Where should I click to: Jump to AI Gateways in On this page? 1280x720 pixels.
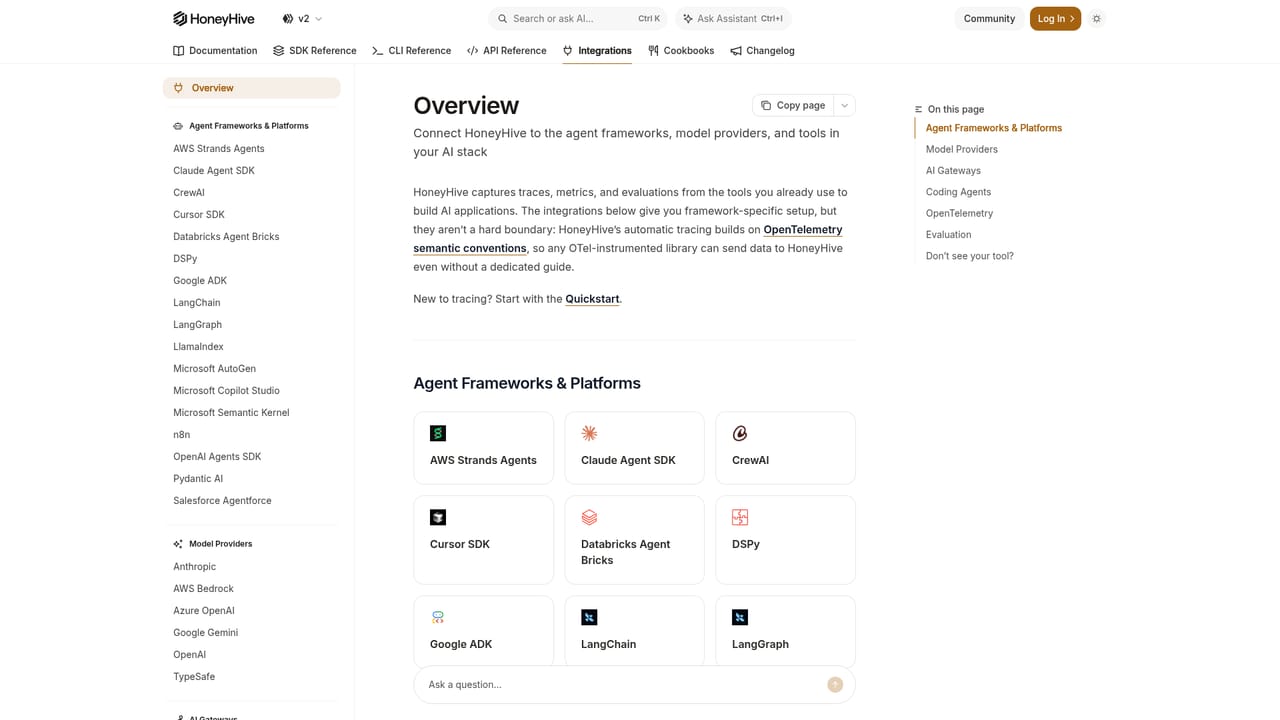click(953, 170)
